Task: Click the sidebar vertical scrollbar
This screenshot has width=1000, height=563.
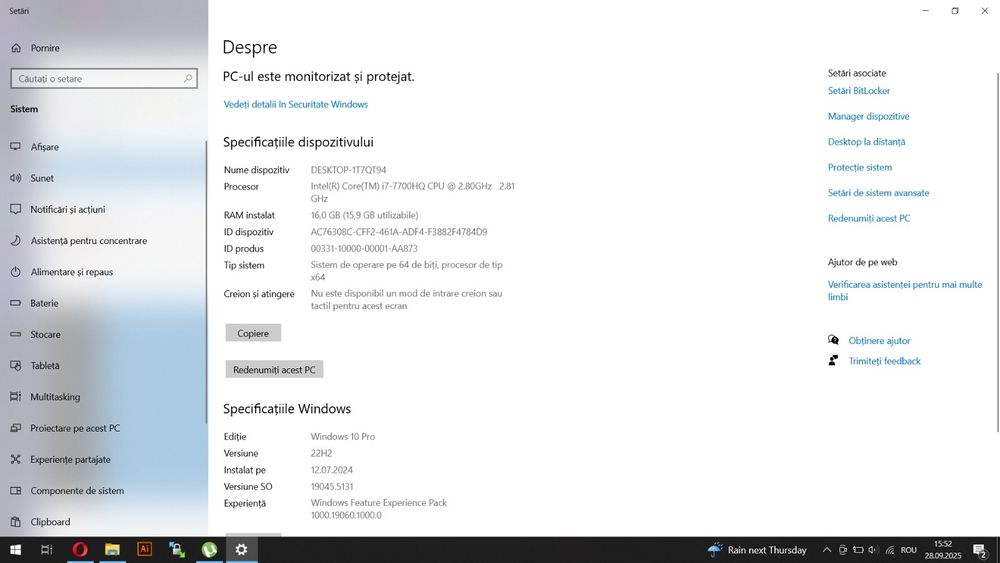Action: [205, 281]
